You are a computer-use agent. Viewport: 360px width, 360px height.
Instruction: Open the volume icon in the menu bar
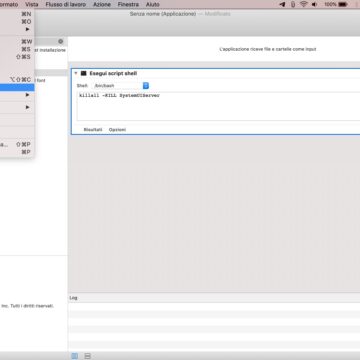click(314, 4)
